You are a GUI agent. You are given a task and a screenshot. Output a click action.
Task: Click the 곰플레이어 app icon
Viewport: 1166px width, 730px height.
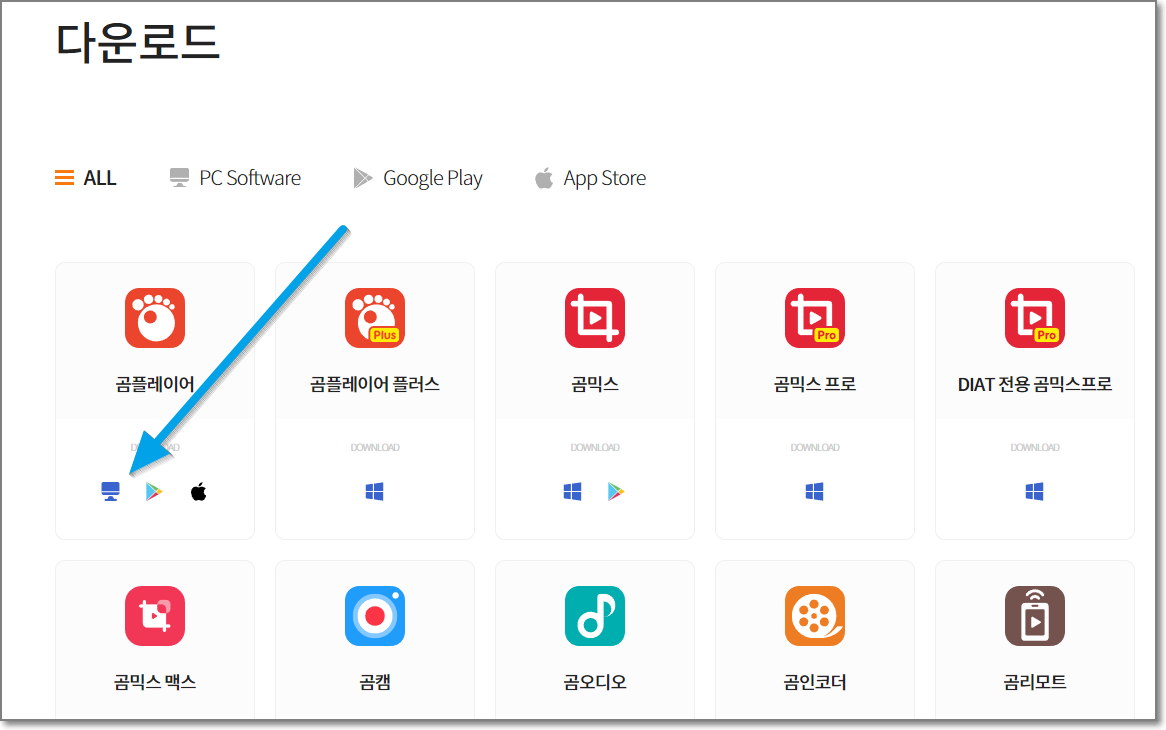[x=155, y=318]
